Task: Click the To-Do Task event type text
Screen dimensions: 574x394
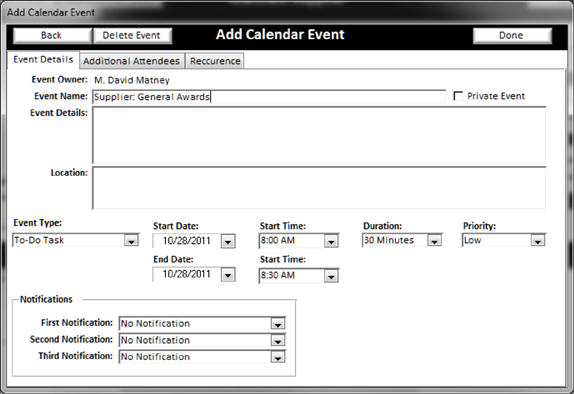Action: pos(39,240)
